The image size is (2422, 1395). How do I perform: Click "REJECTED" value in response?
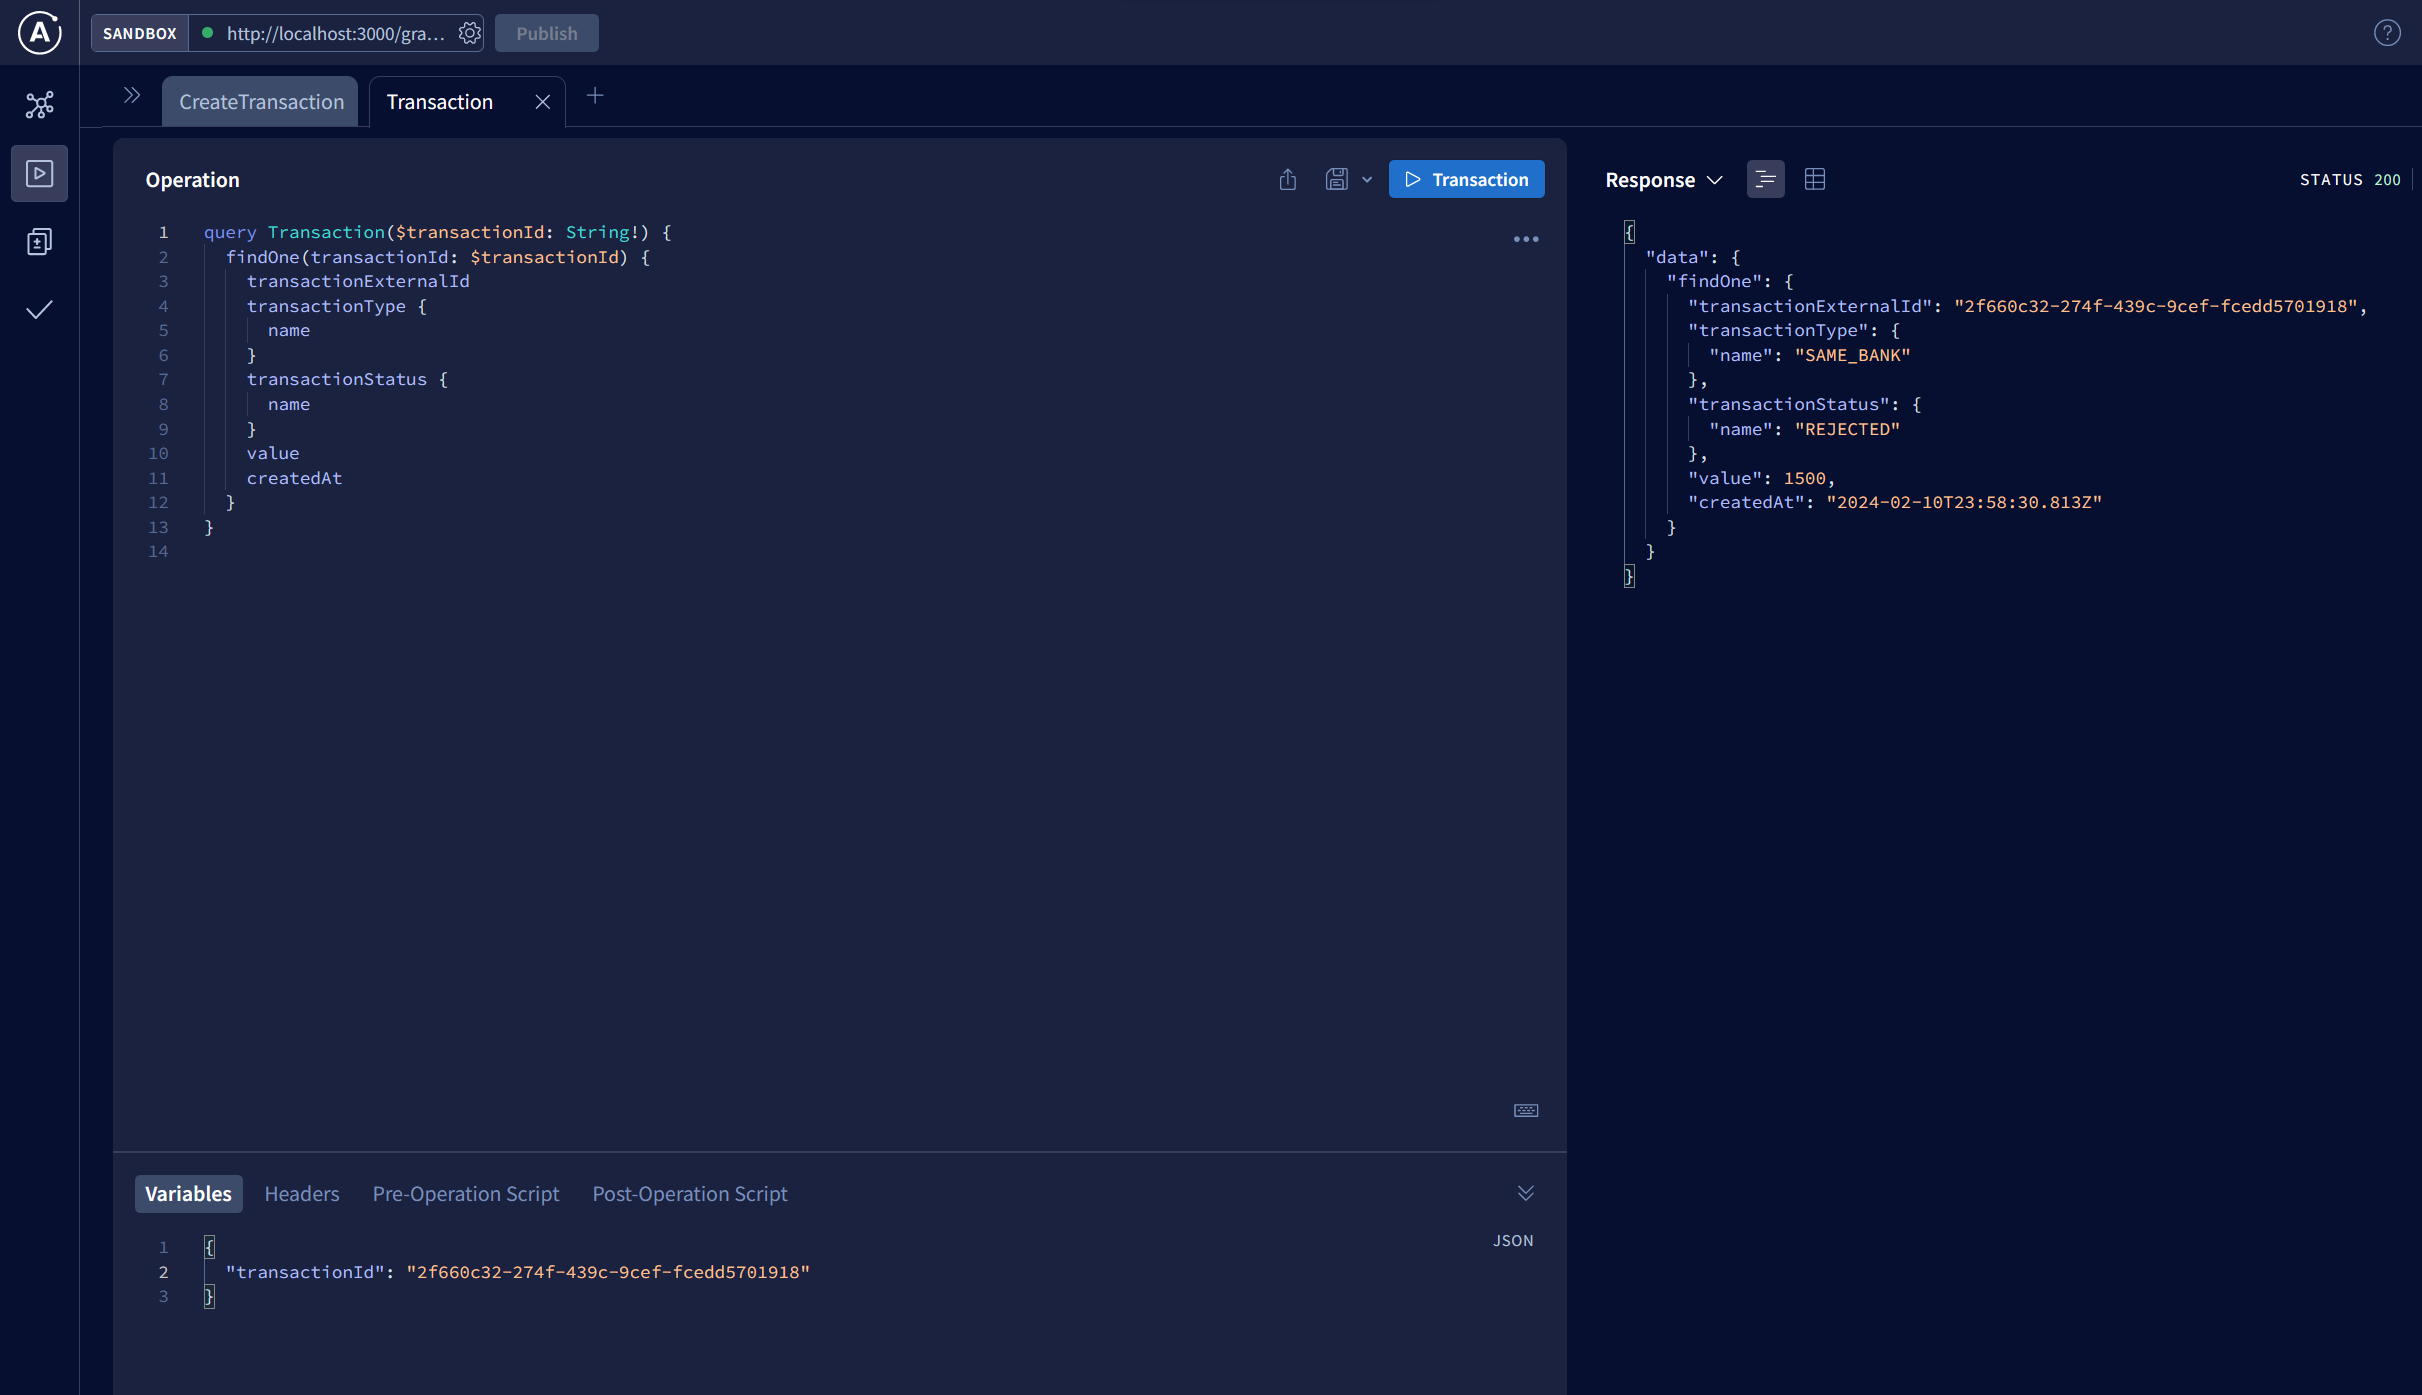coord(1847,429)
